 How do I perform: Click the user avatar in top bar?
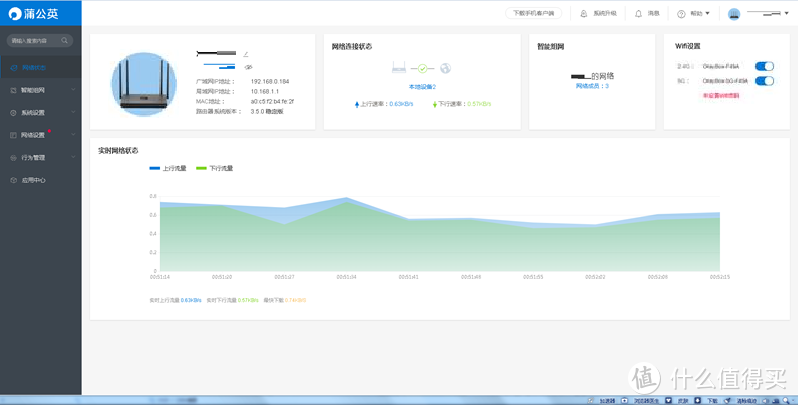point(734,14)
